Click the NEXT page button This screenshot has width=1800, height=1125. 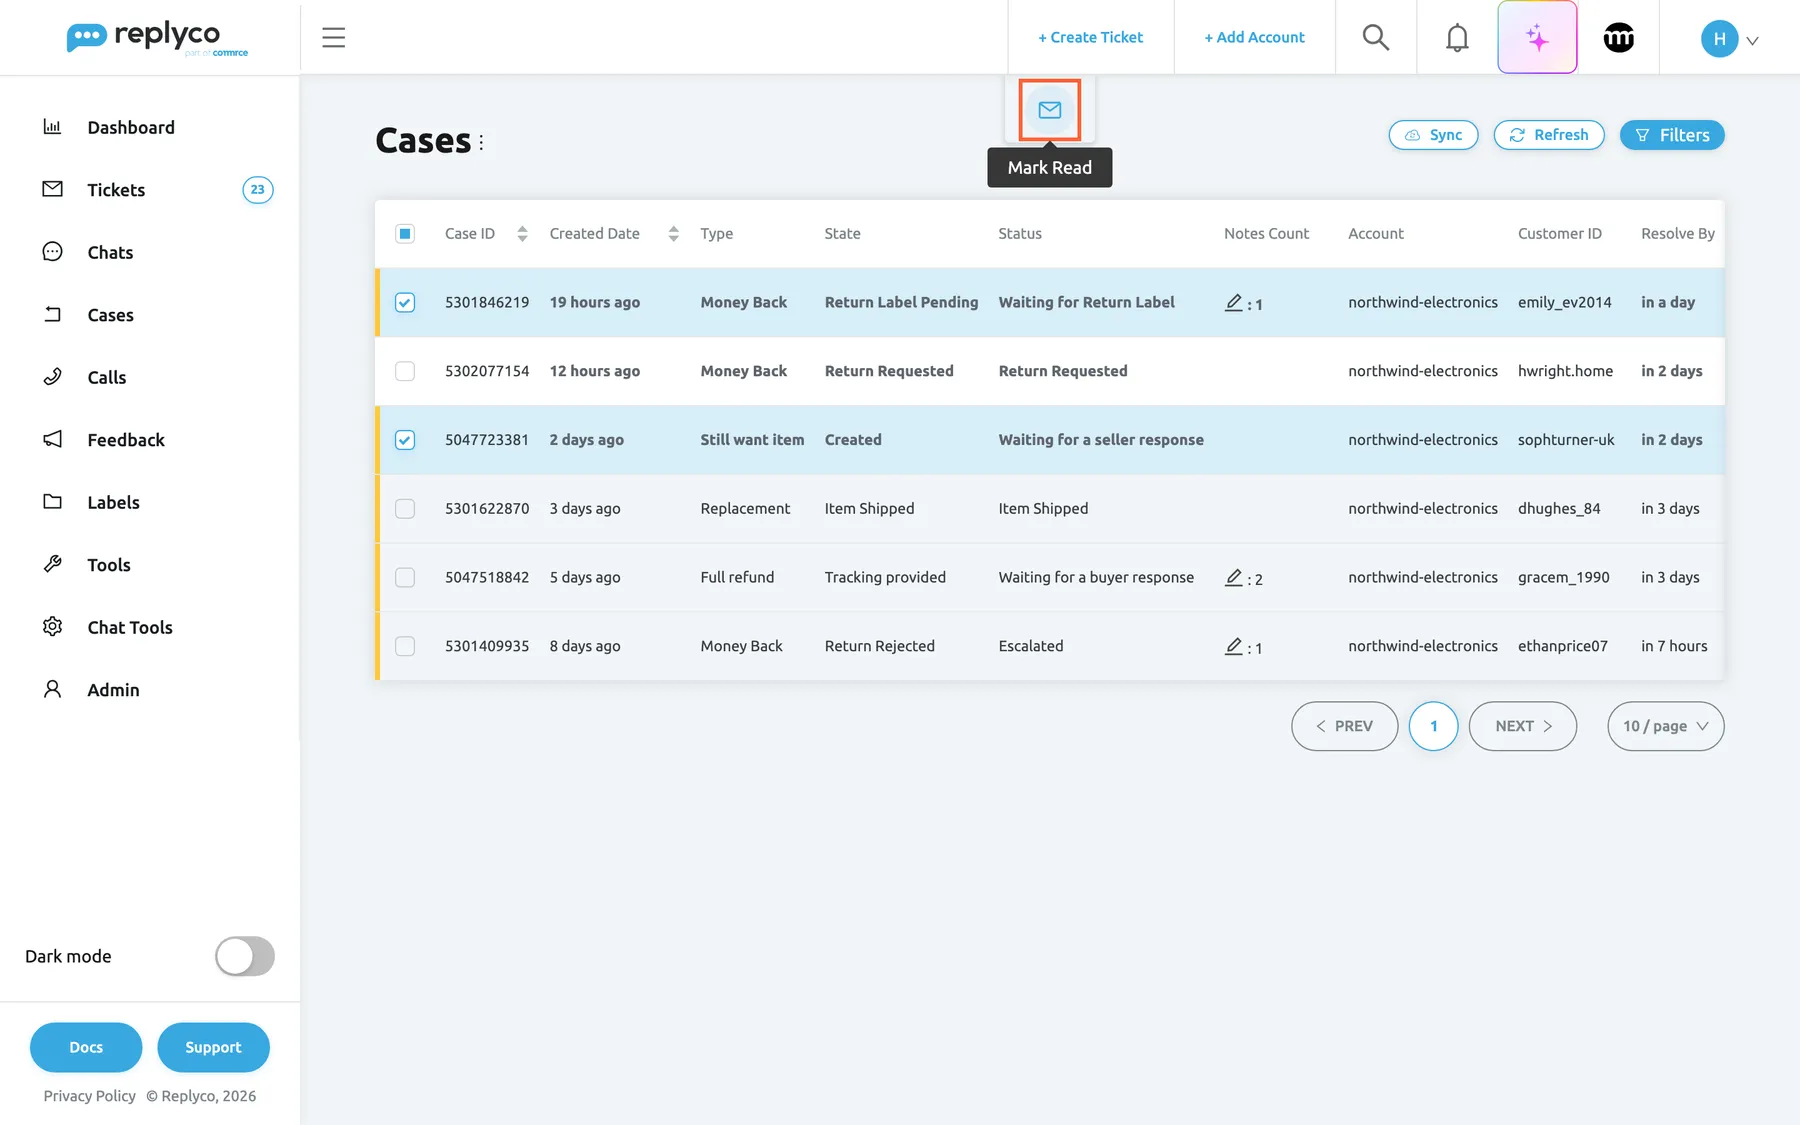[1522, 726]
